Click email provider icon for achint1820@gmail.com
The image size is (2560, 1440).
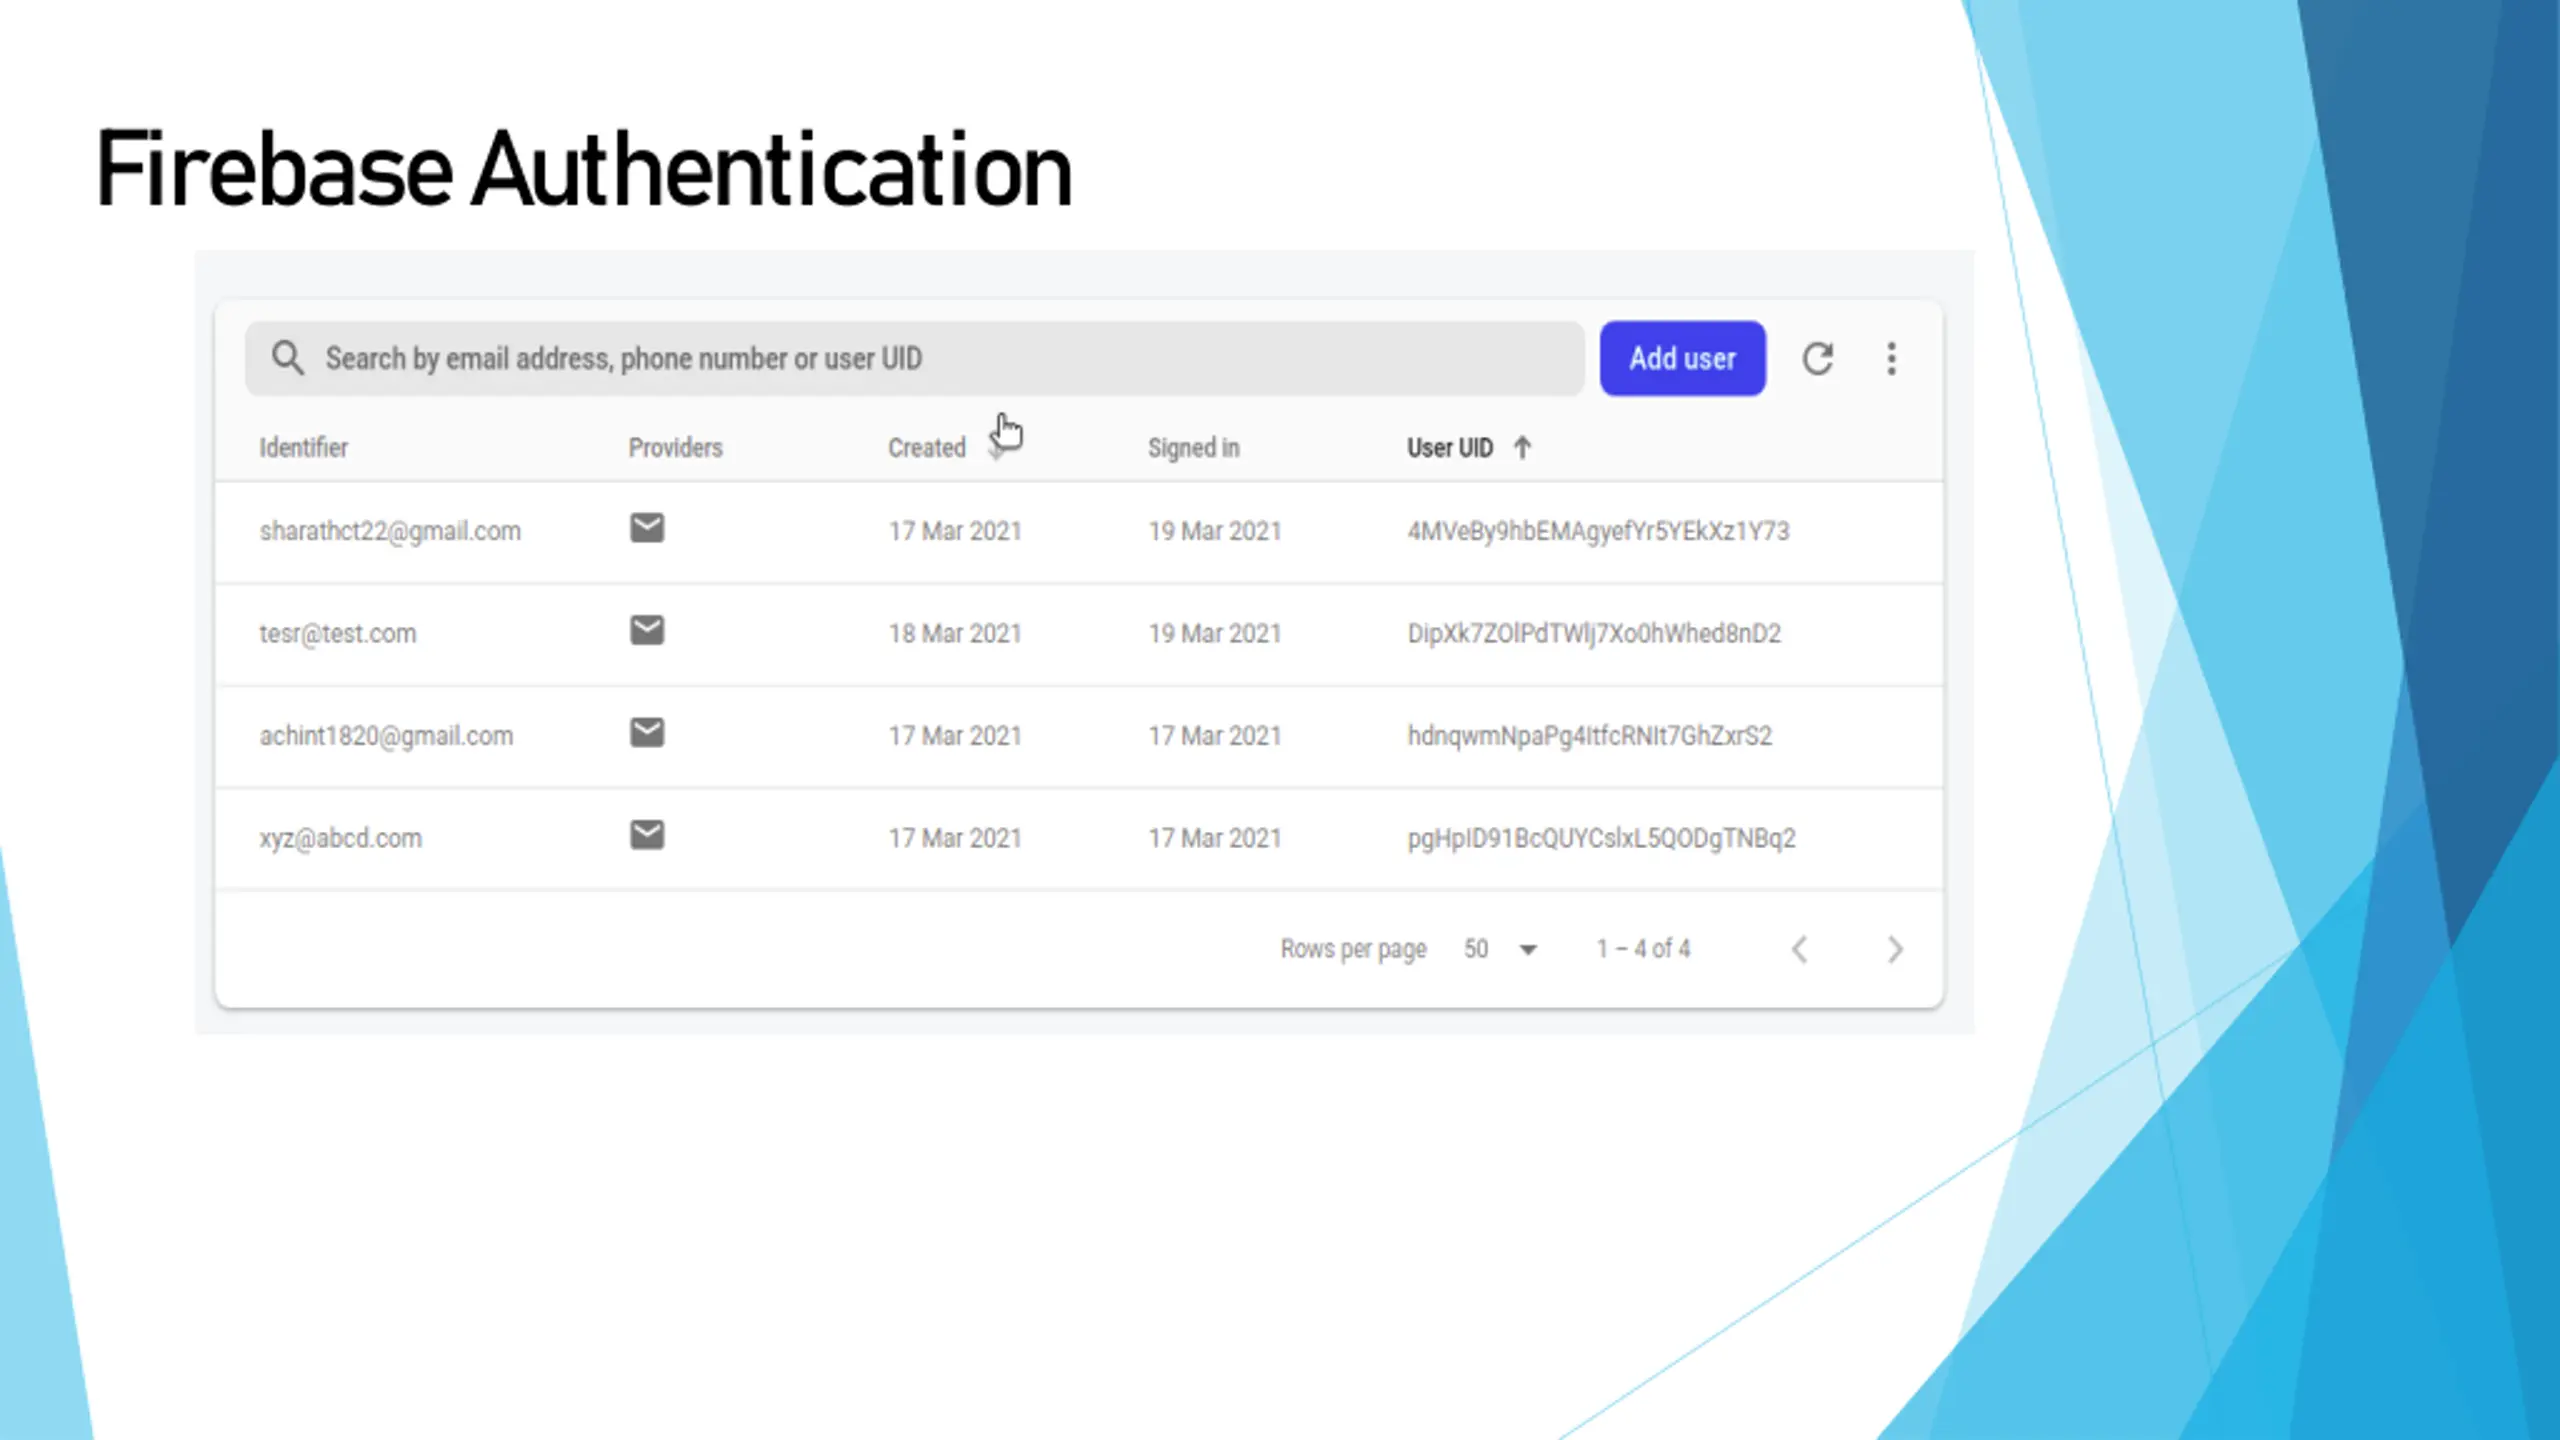(x=647, y=733)
